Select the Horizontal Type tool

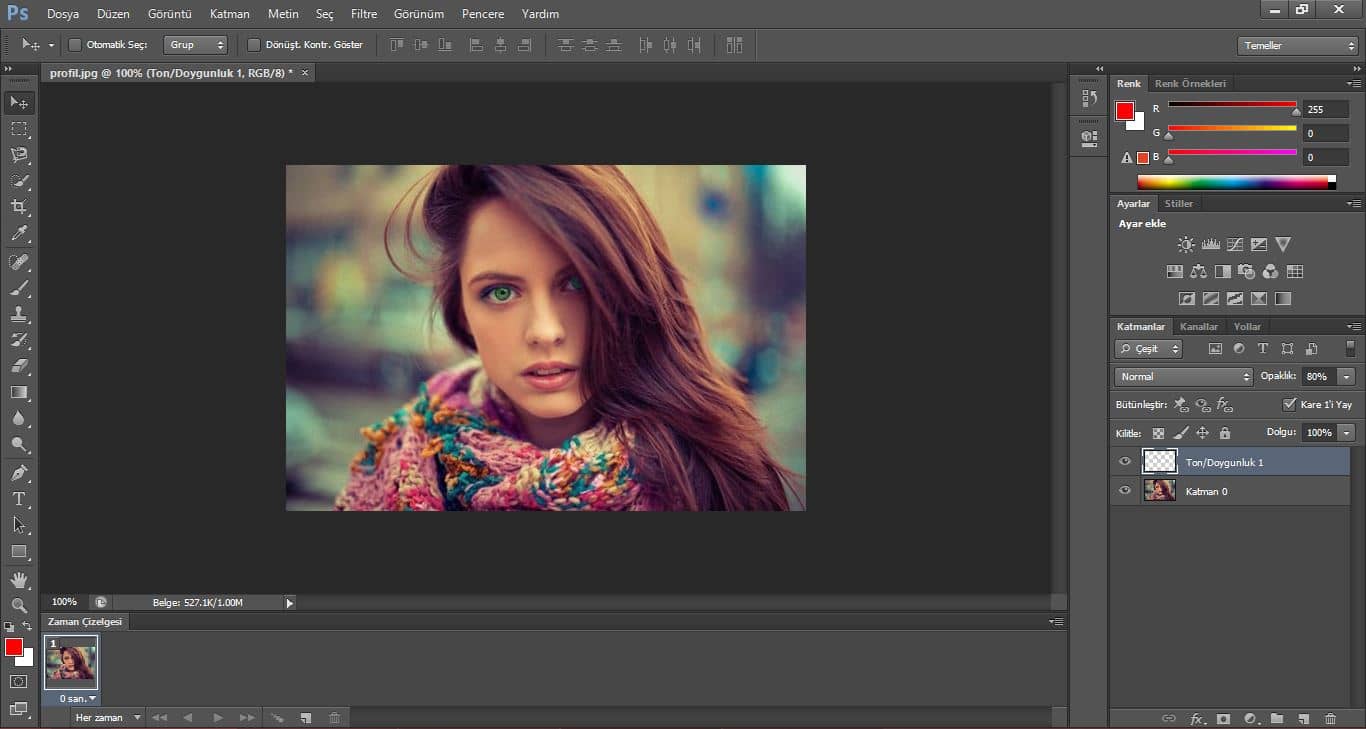pos(19,499)
